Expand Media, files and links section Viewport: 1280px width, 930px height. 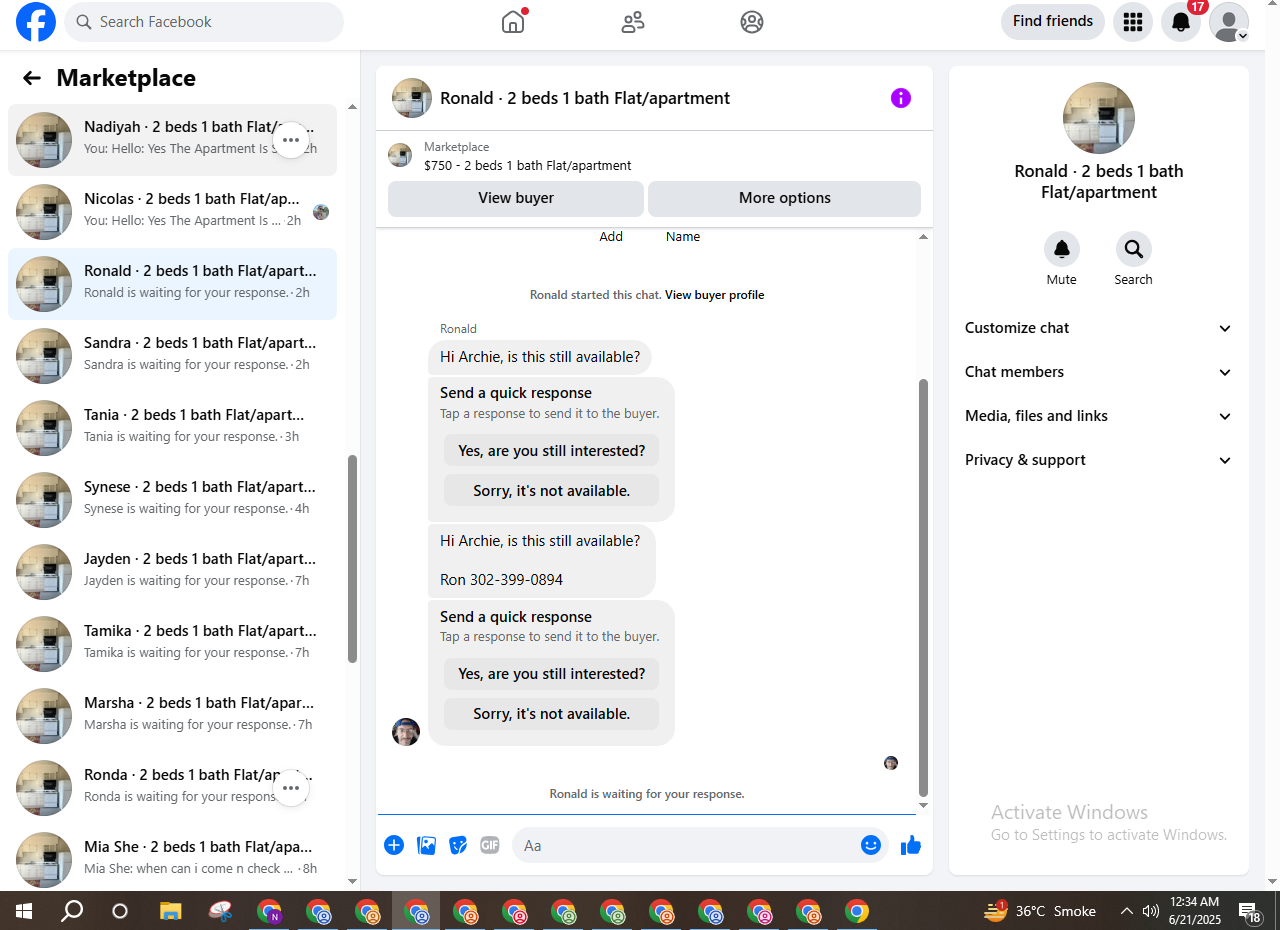coord(1099,416)
